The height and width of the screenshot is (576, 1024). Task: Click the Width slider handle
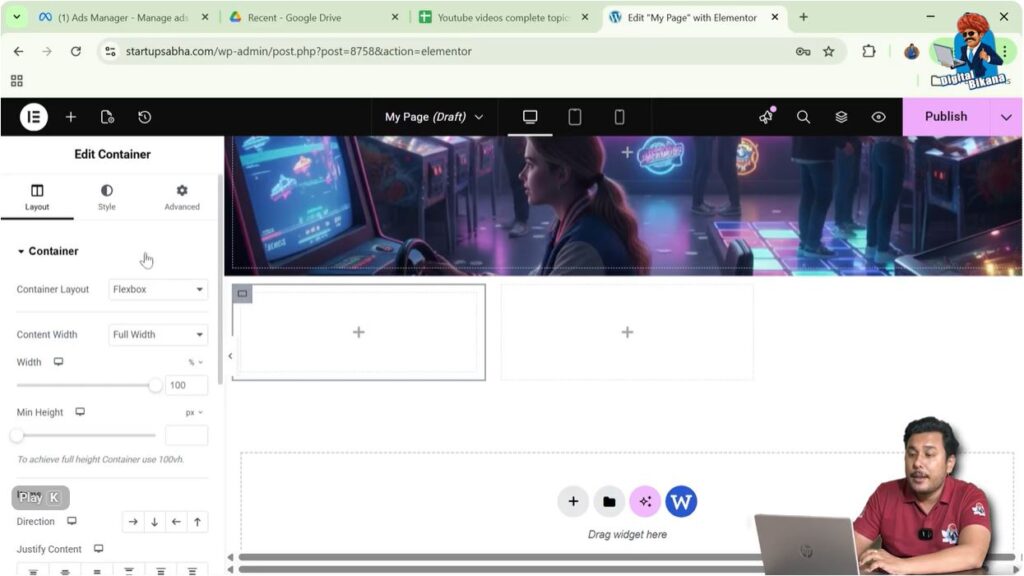tap(155, 385)
